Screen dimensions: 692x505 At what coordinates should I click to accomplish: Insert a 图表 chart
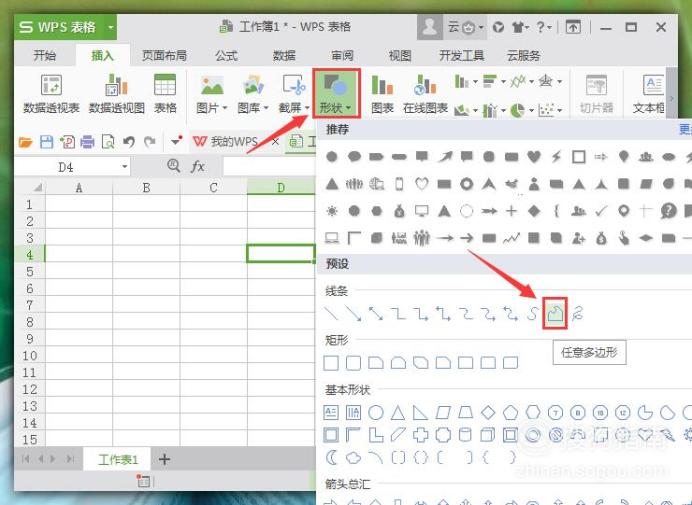click(x=382, y=94)
